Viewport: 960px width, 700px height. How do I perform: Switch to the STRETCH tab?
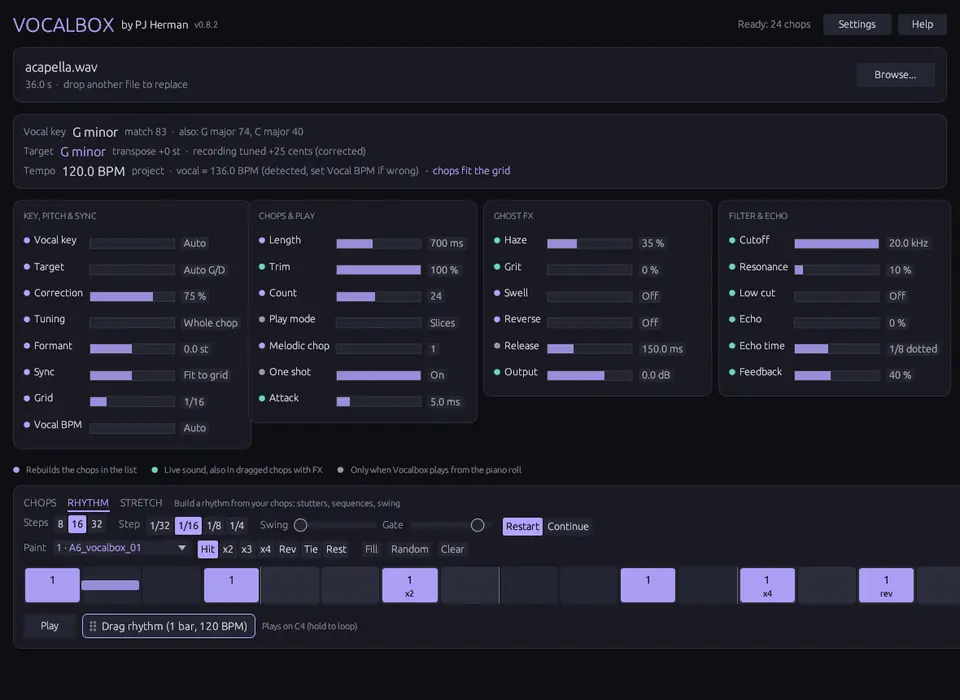coord(141,503)
